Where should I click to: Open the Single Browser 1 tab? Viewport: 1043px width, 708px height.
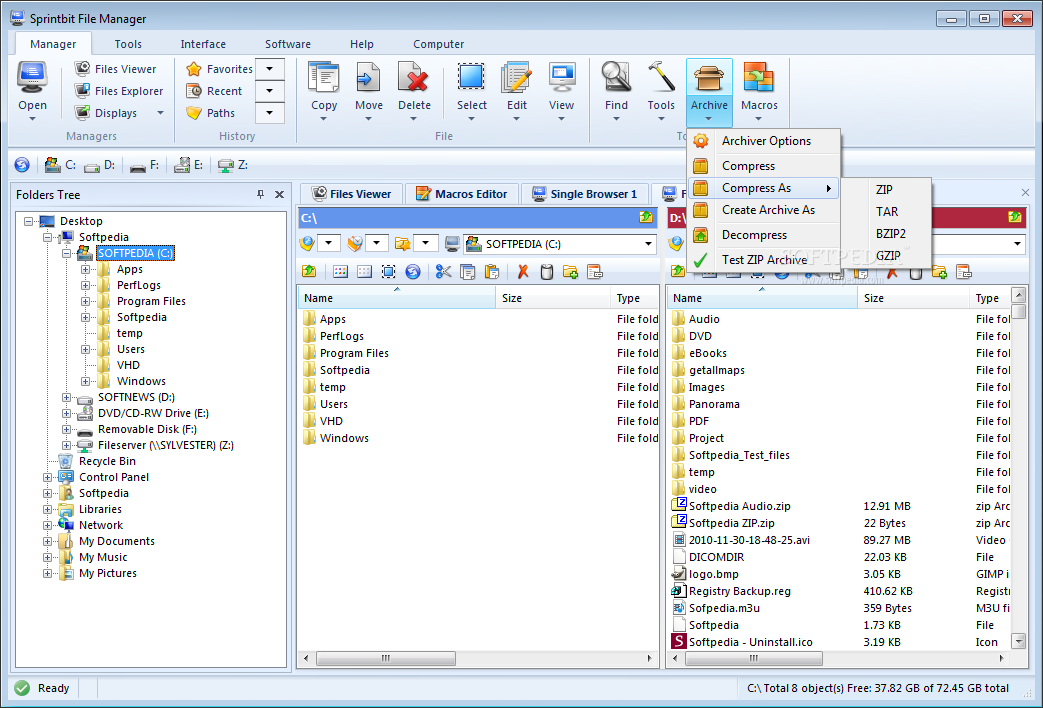[x=584, y=194]
